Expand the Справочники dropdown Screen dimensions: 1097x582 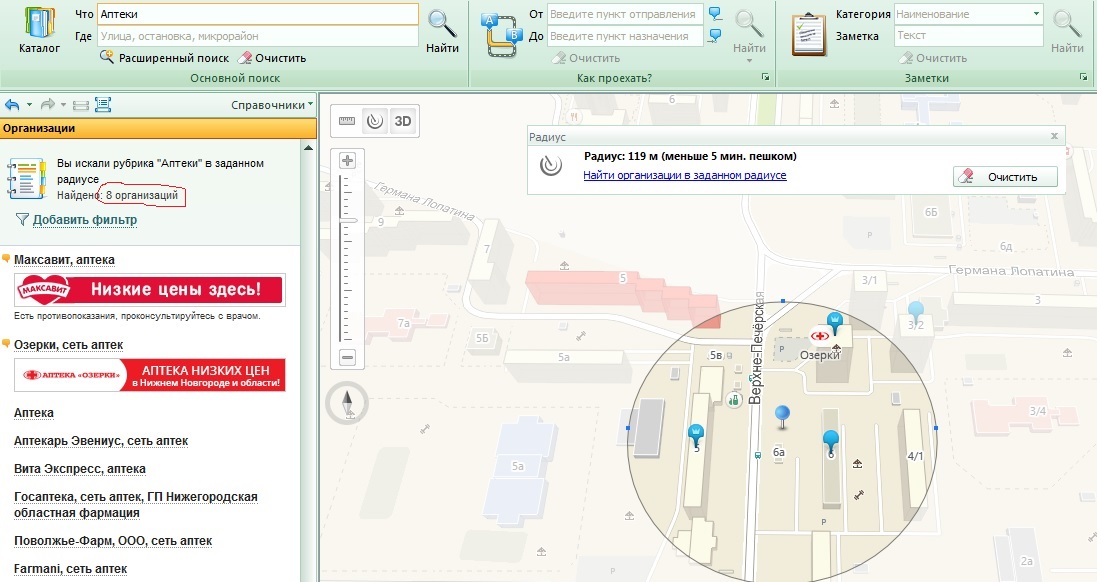pyautogui.click(x=271, y=105)
